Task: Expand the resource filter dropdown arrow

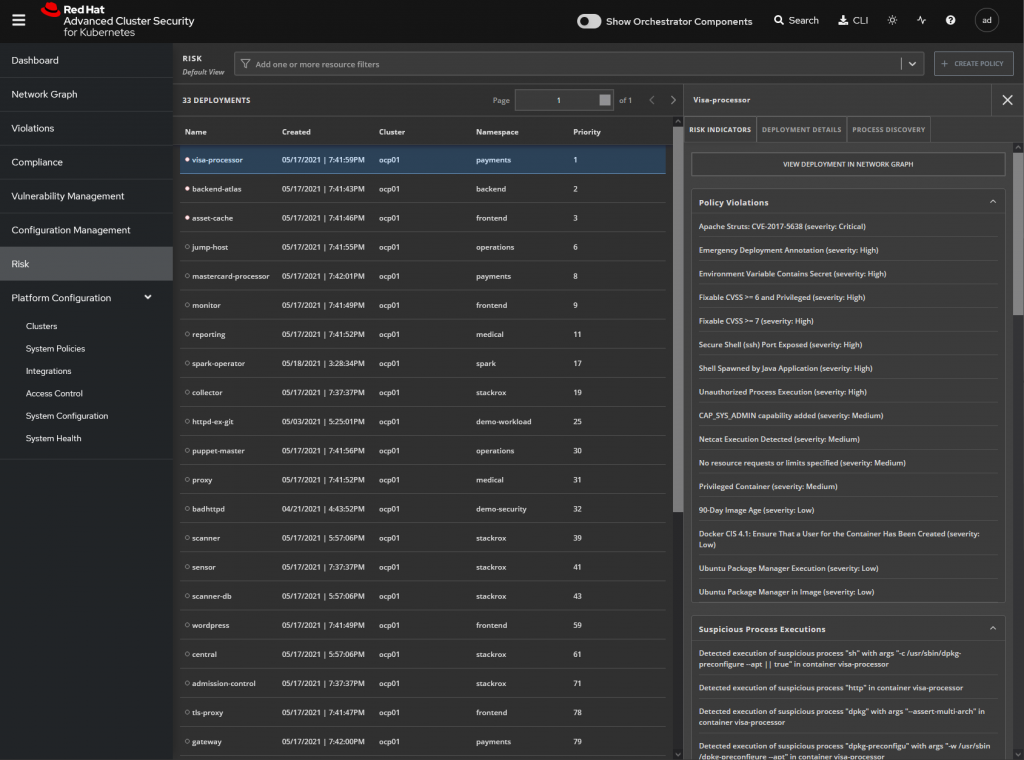Action: coord(912,64)
